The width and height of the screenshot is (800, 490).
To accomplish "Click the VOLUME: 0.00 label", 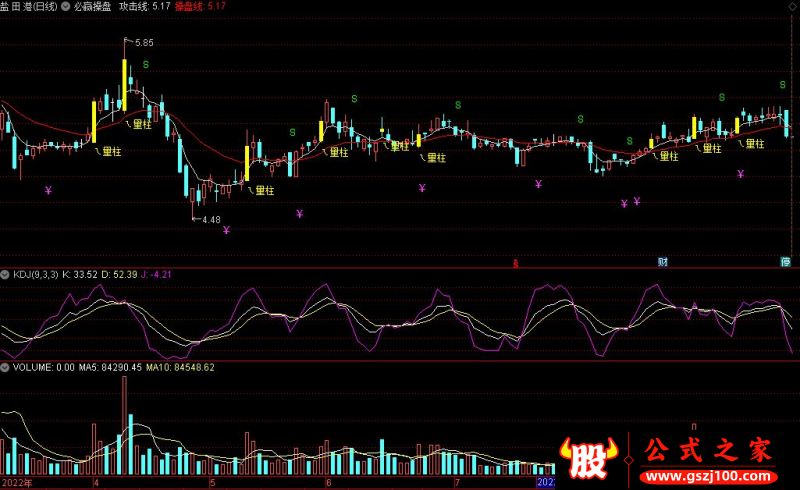I will (43, 368).
